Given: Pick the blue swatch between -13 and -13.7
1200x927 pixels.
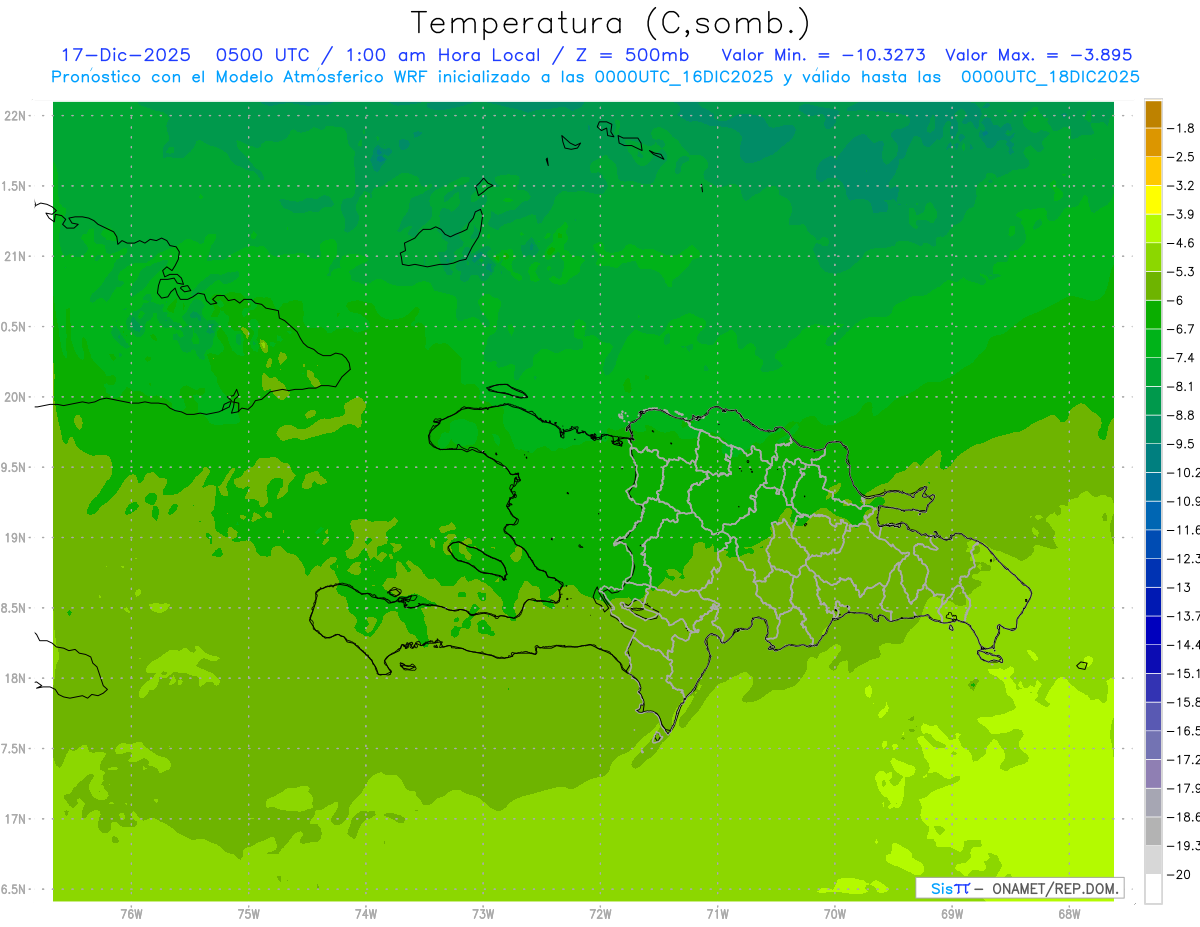Looking at the screenshot, I should (x=1153, y=602).
